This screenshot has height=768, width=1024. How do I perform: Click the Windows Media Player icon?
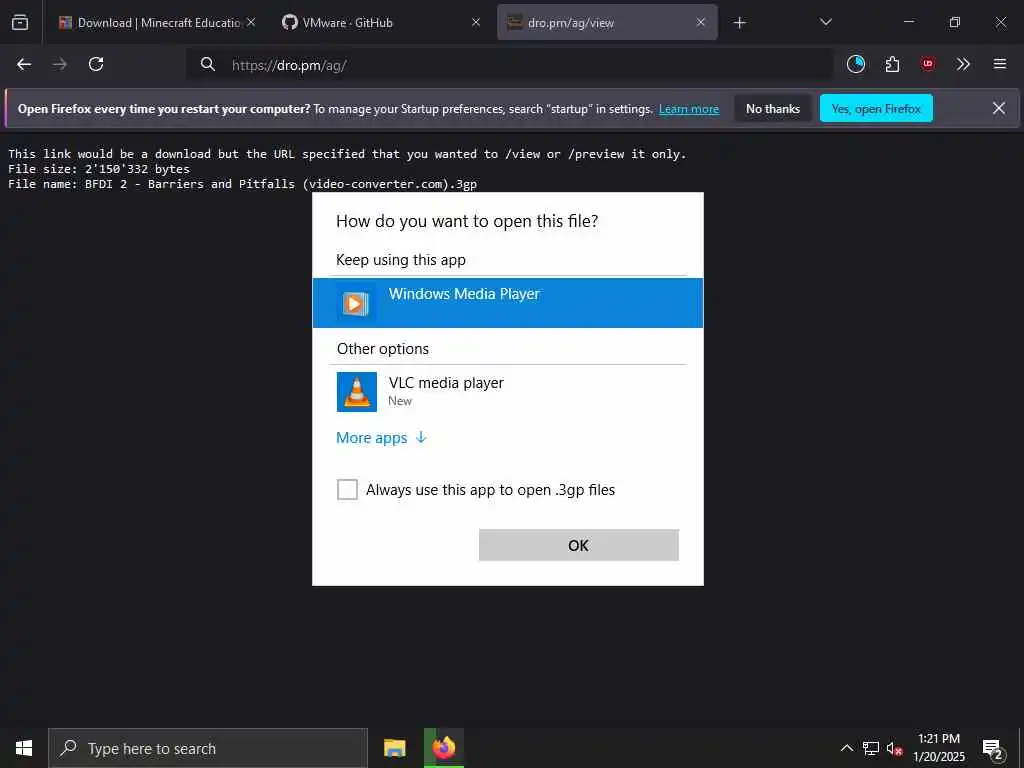[356, 303]
